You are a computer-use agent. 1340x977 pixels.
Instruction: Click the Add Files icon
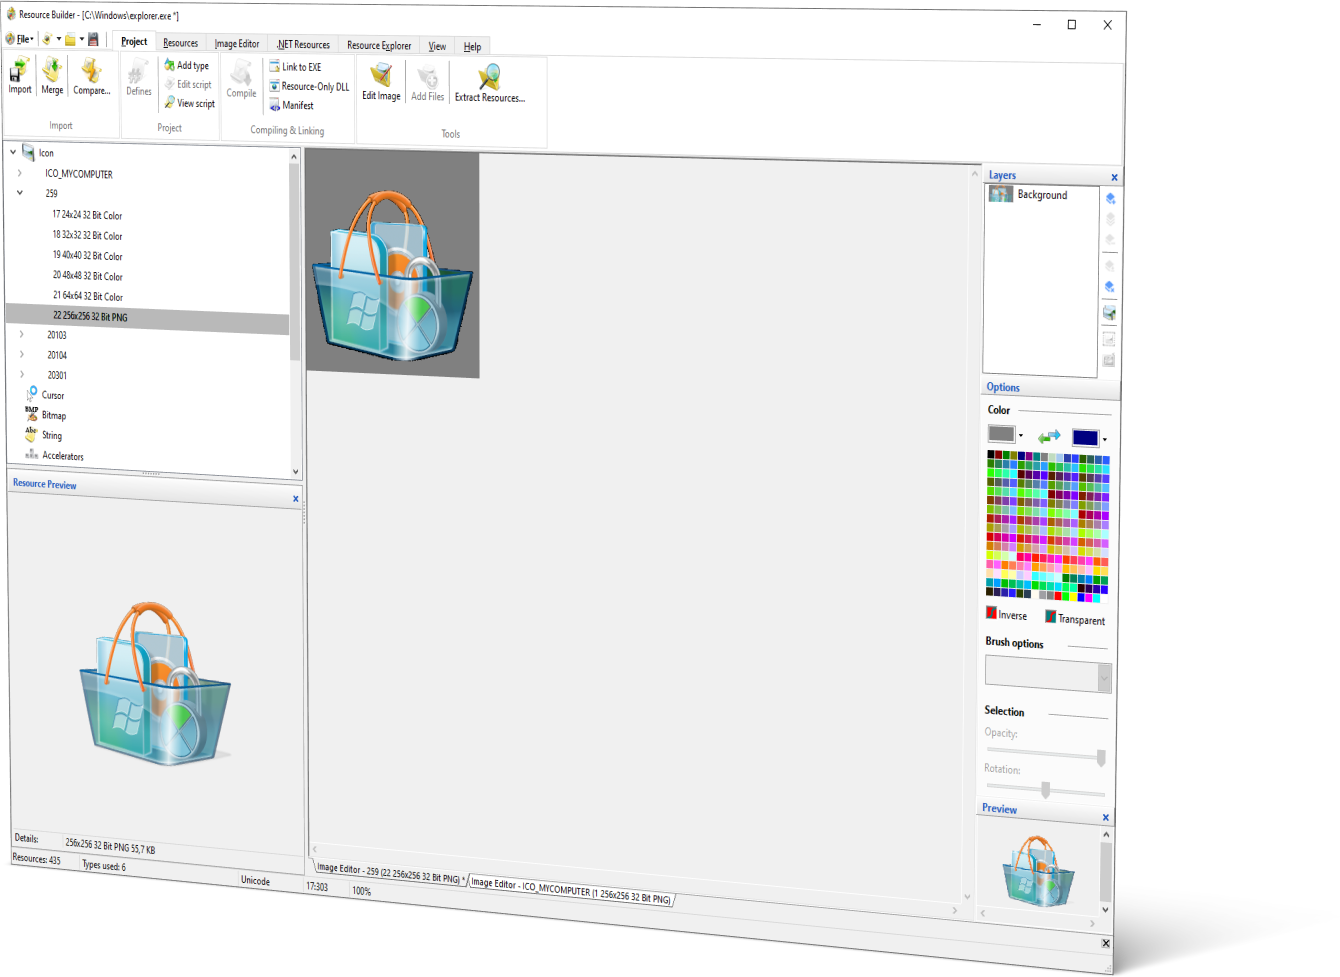click(x=427, y=77)
